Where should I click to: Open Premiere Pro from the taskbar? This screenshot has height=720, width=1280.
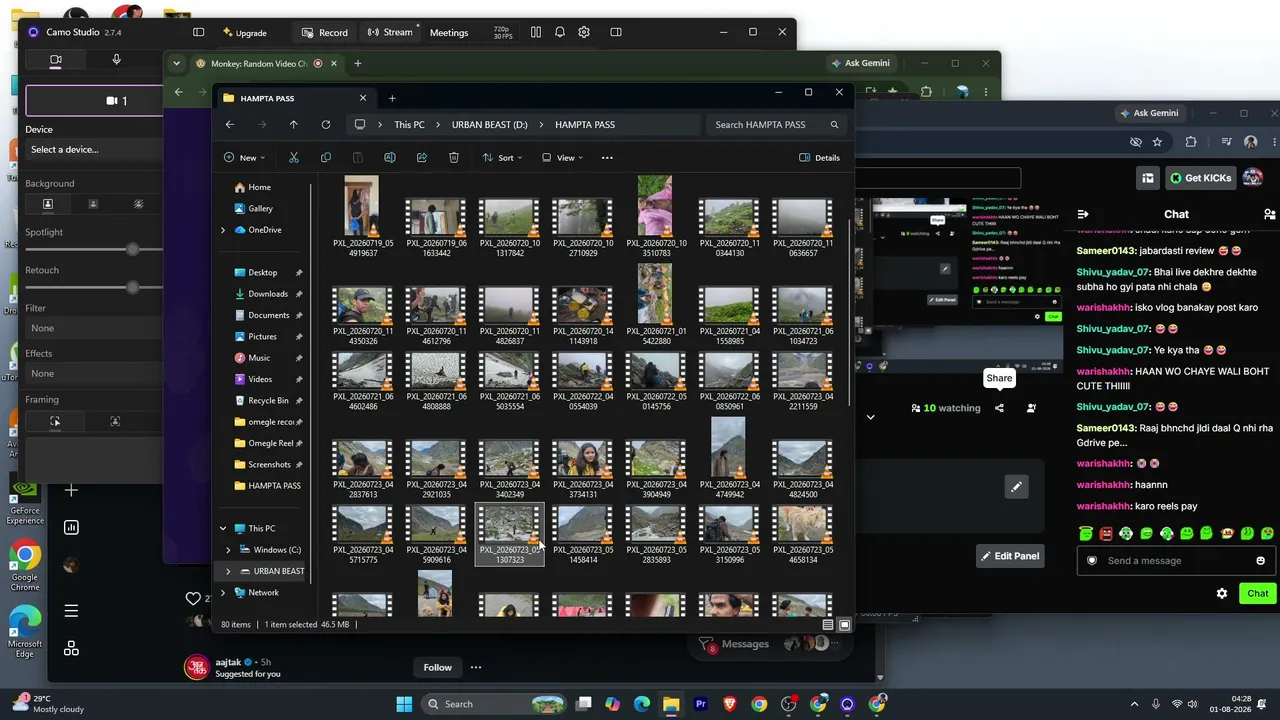(x=700, y=704)
